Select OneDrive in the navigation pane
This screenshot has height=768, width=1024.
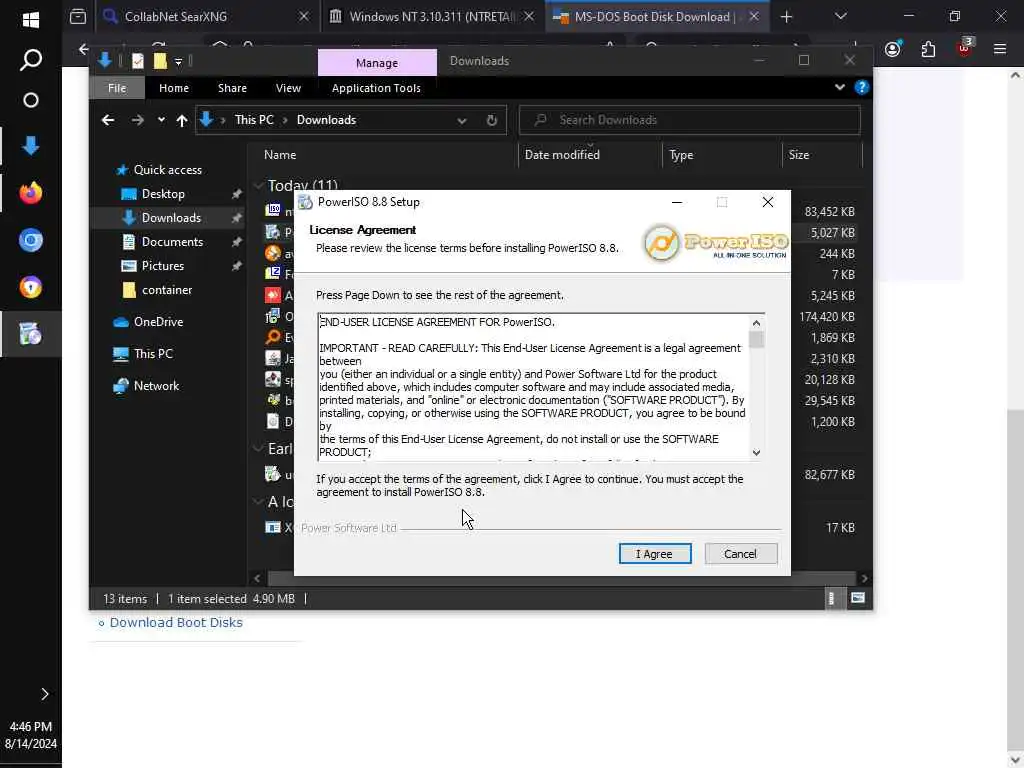[x=158, y=322]
